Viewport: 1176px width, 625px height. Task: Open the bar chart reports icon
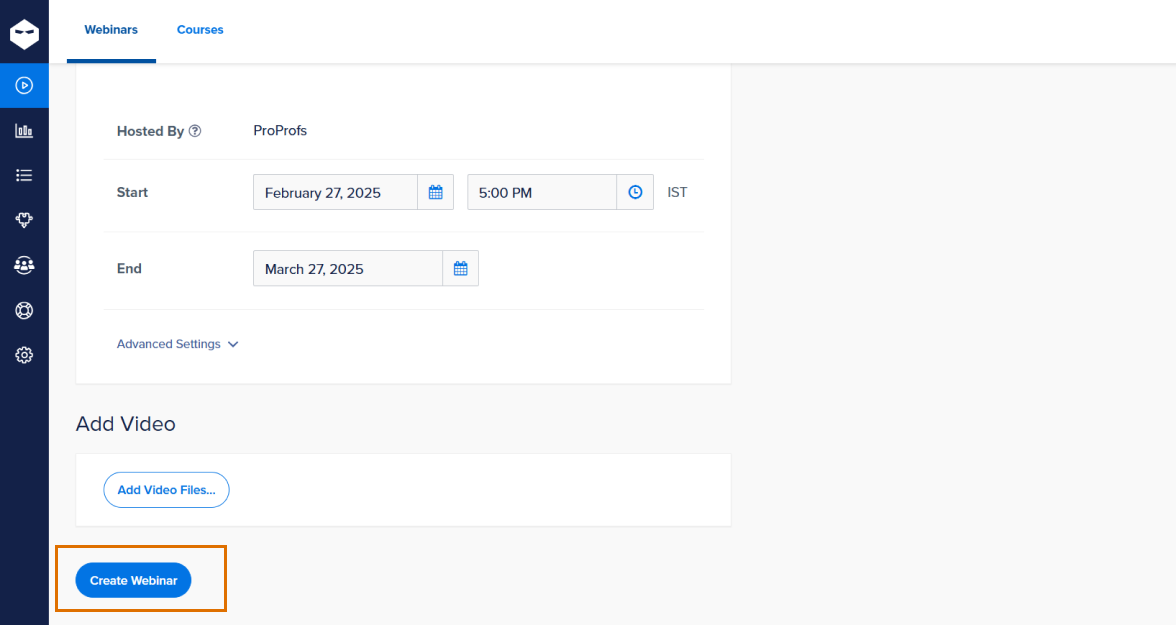pos(24,131)
